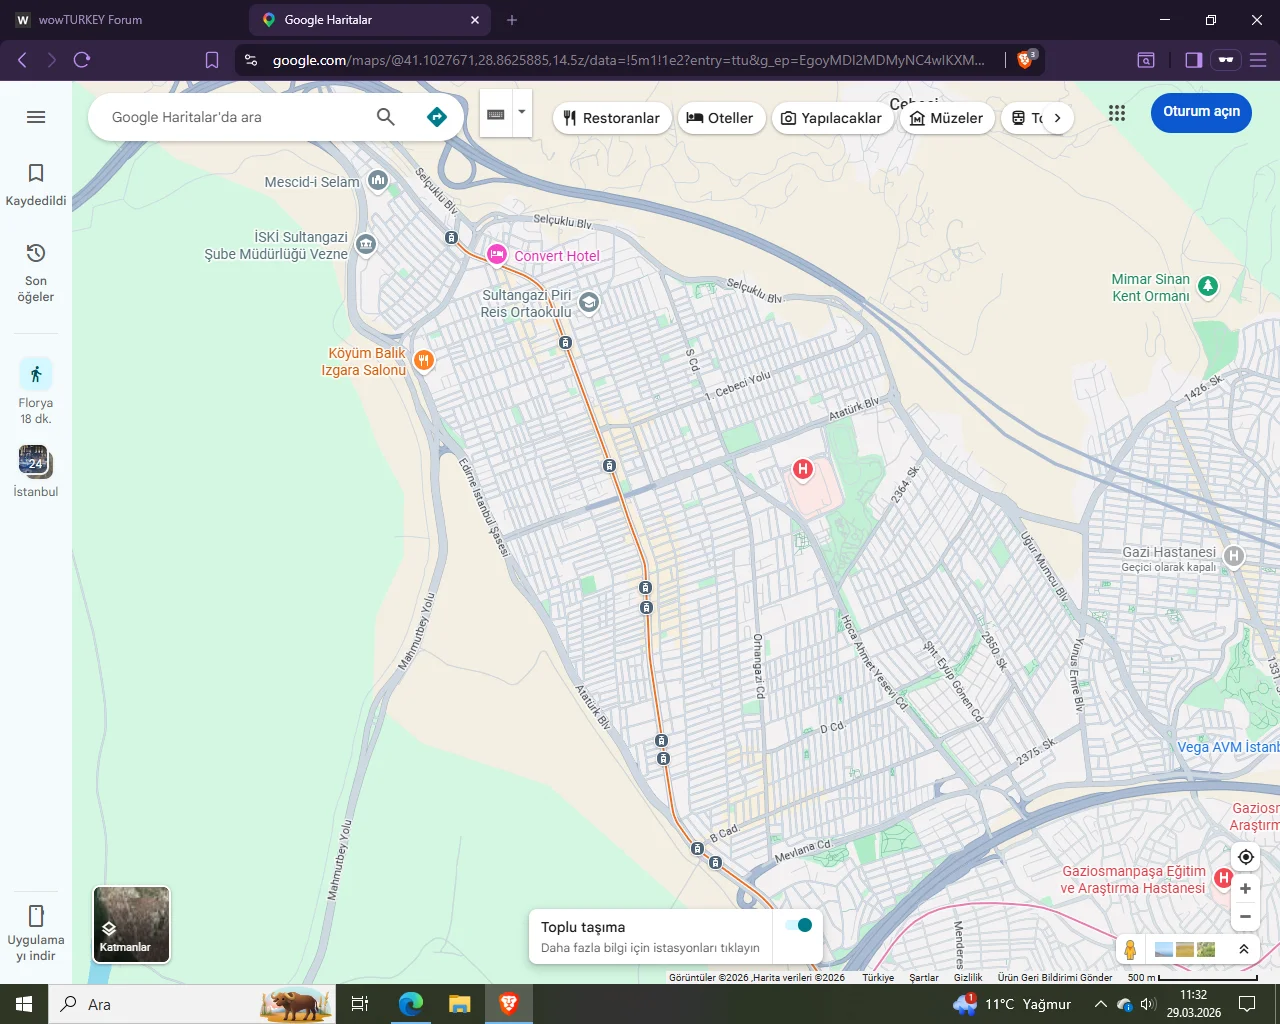
Task: Click the Brave Shields icon
Action: (1025, 60)
